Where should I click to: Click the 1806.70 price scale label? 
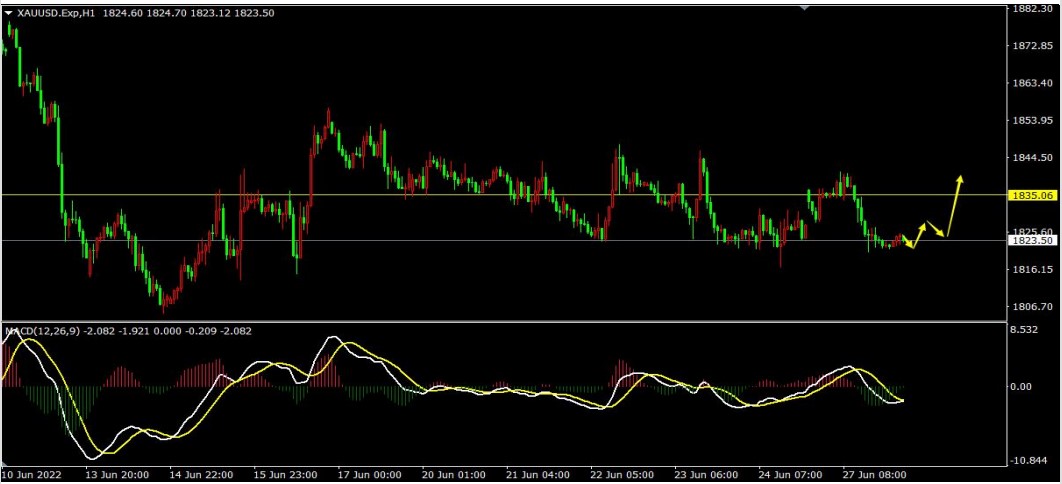click(x=1033, y=307)
